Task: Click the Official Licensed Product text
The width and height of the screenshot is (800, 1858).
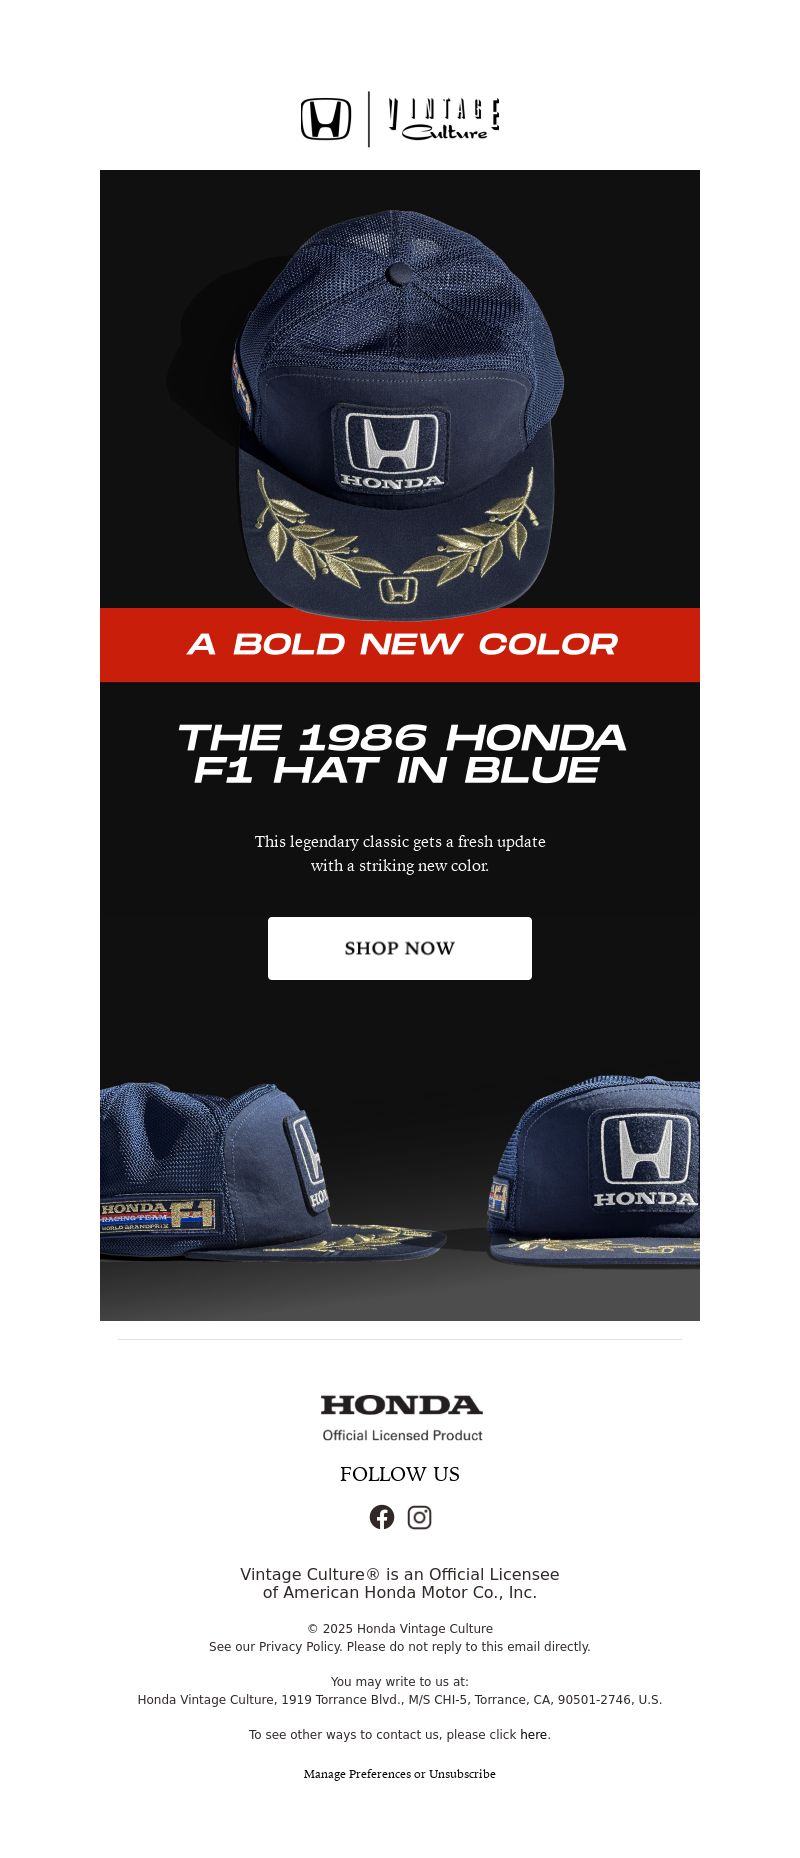Action: [x=402, y=1435]
